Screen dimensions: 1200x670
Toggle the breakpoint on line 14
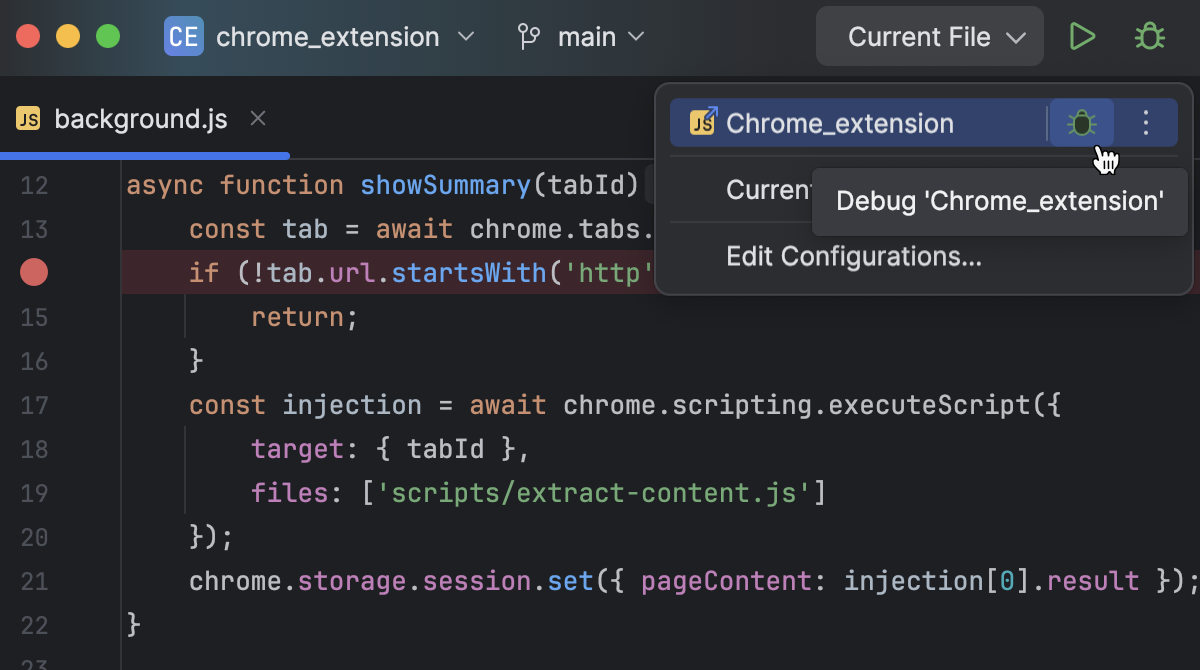coord(33,272)
